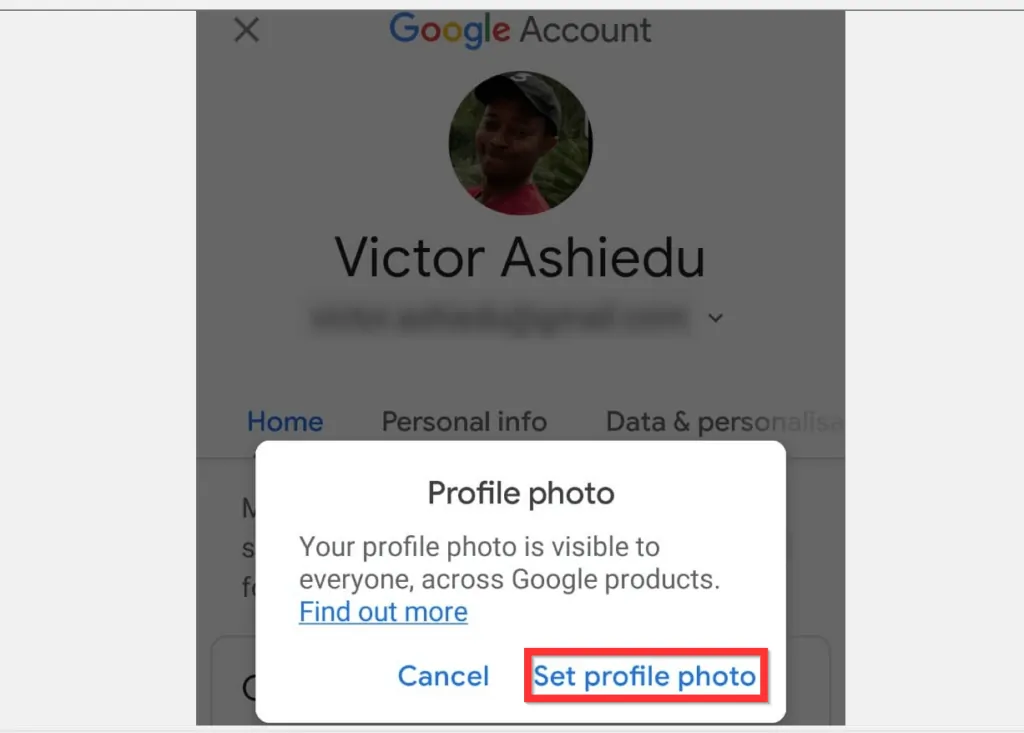This screenshot has height=733, width=1024.
Task: Click the light grey margin left of the page
Action: (98, 370)
